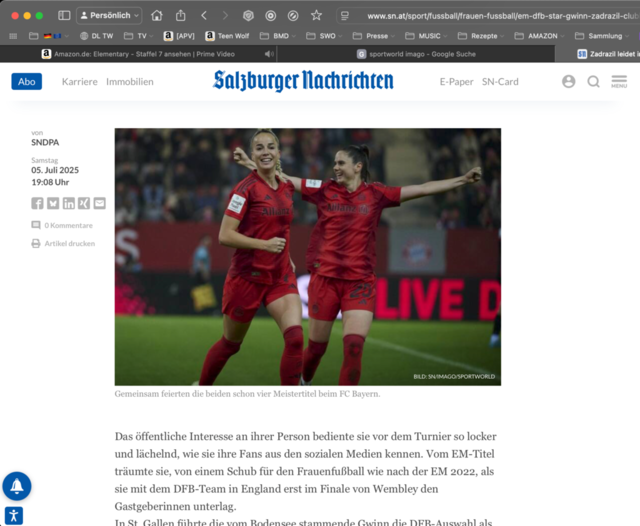Image resolution: width=640 pixels, height=526 pixels.
Task: Open the hamburger Menü on the site
Action: tap(619, 82)
